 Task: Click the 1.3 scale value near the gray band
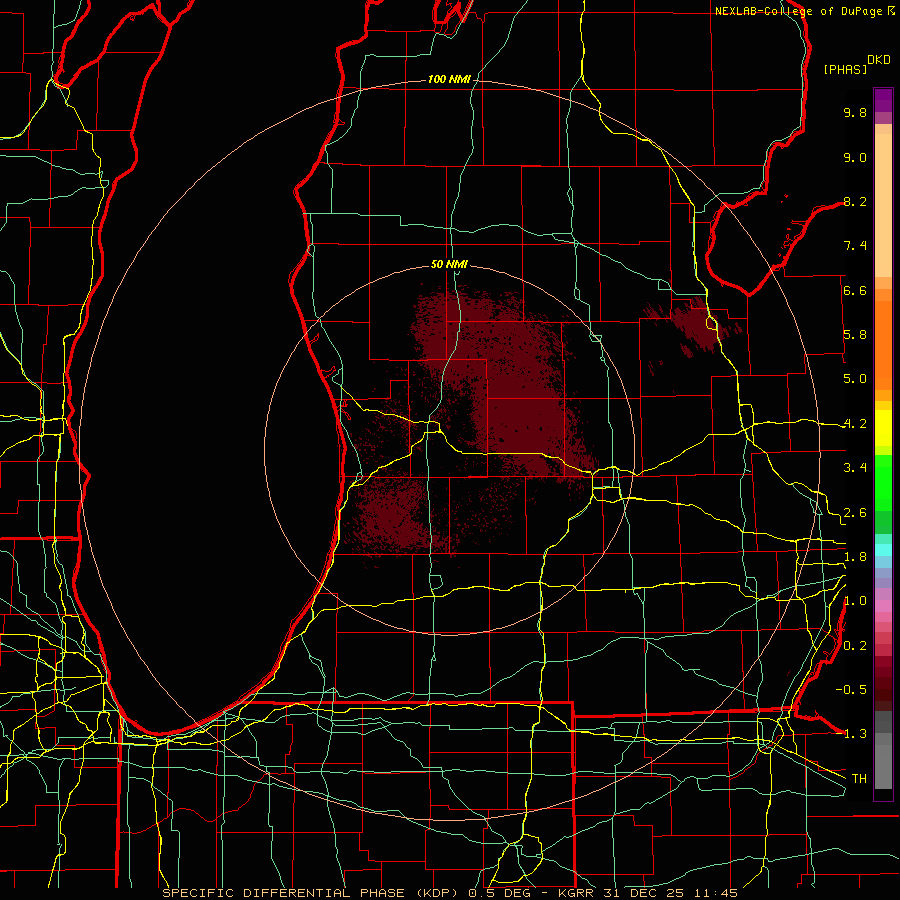click(x=855, y=734)
